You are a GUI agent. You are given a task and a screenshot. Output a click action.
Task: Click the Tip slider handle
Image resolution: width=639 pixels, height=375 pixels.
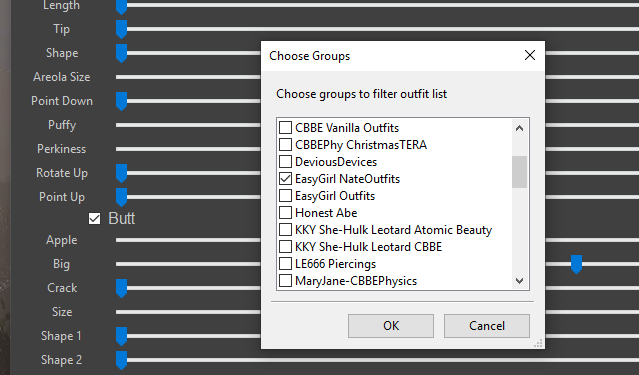click(x=121, y=29)
